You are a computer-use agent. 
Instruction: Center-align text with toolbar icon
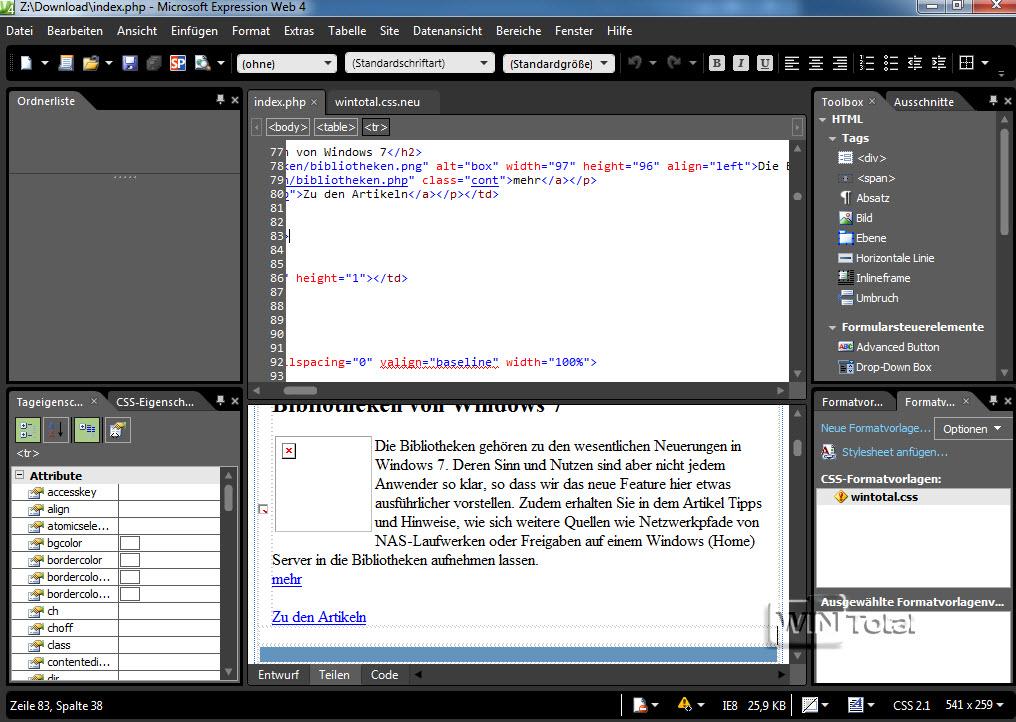[816, 63]
